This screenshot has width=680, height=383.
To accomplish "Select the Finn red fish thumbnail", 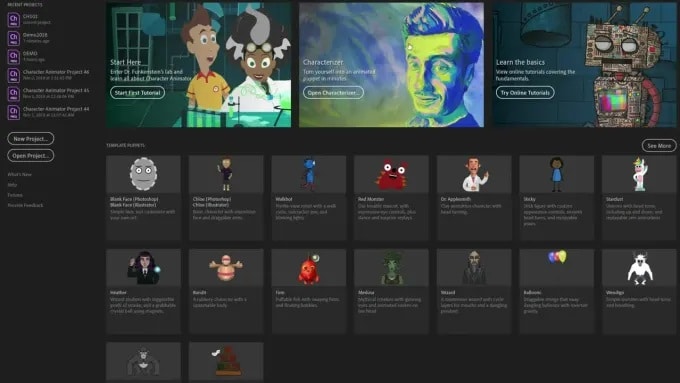I will (309, 268).
